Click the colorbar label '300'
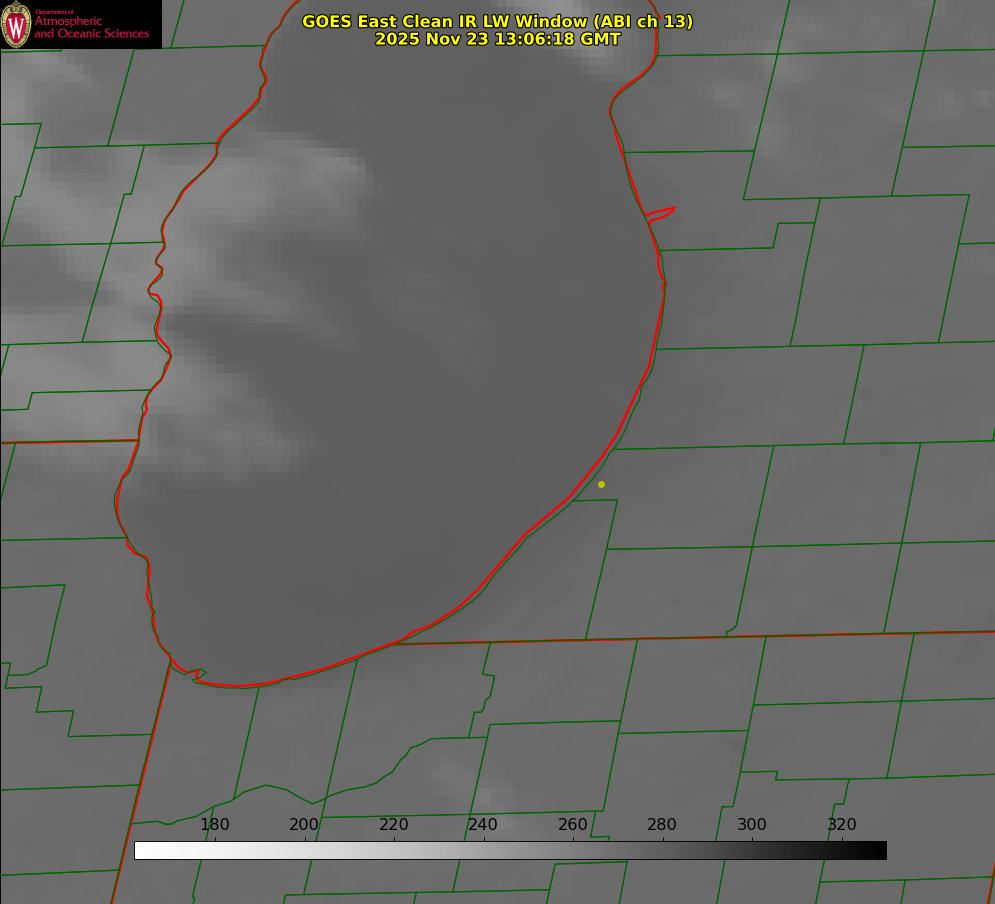Image resolution: width=995 pixels, height=904 pixels. tap(751, 824)
